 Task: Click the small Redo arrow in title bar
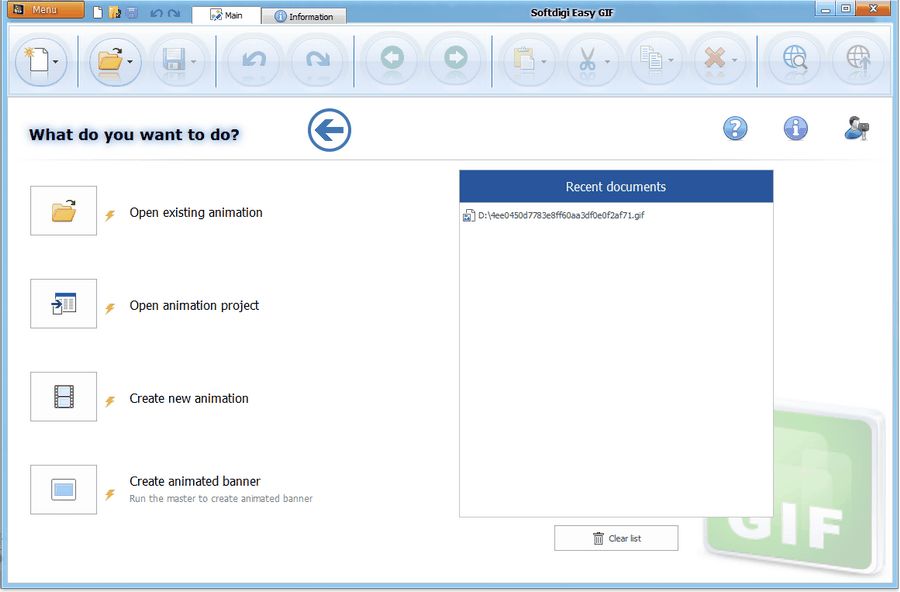174,13
